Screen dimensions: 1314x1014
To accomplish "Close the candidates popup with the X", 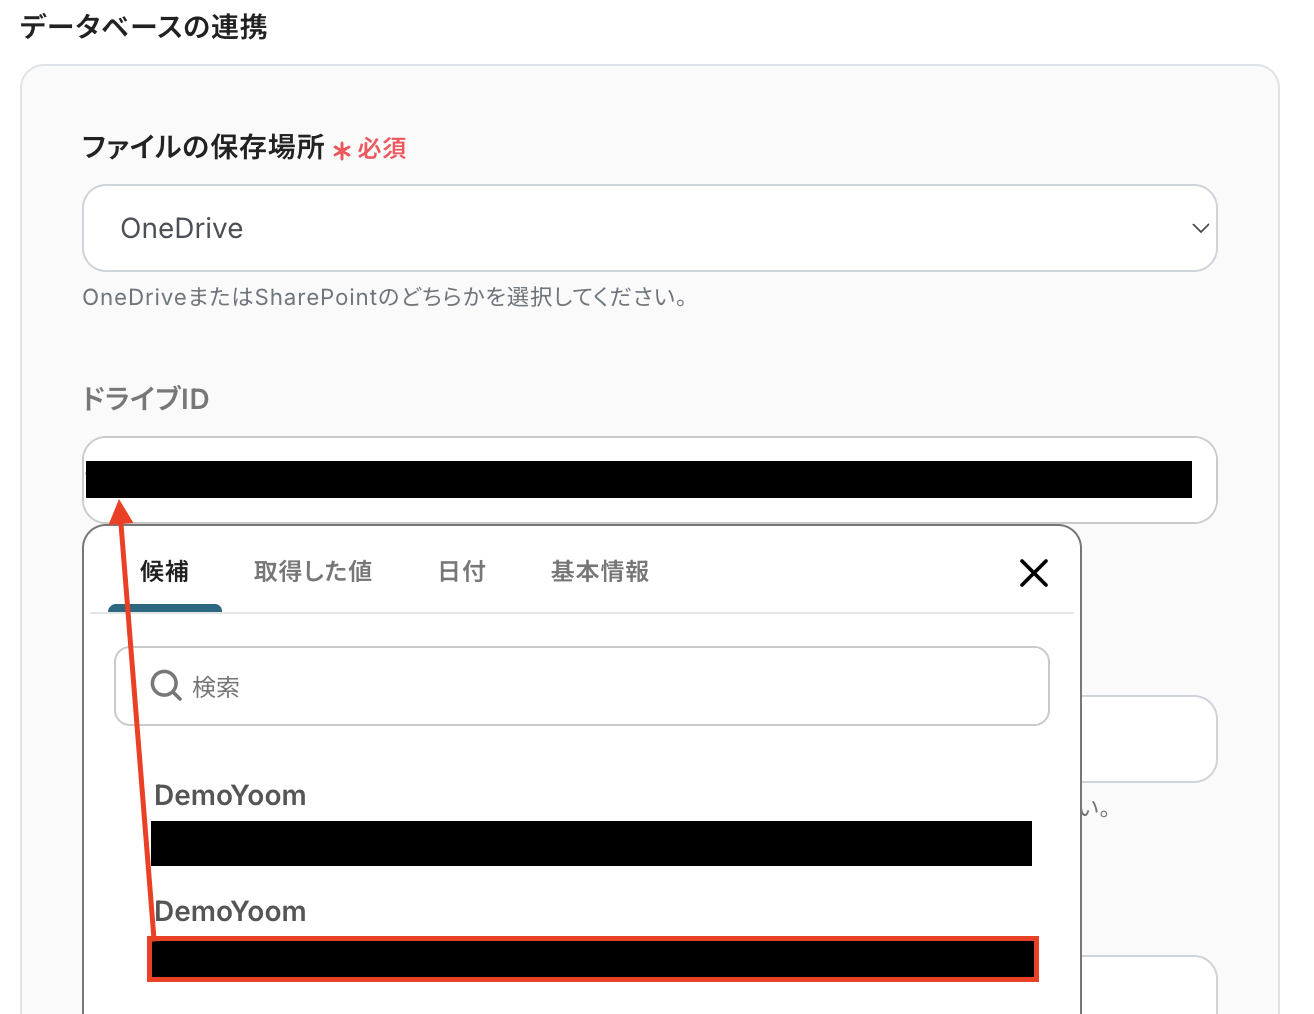I will 1033,573.
